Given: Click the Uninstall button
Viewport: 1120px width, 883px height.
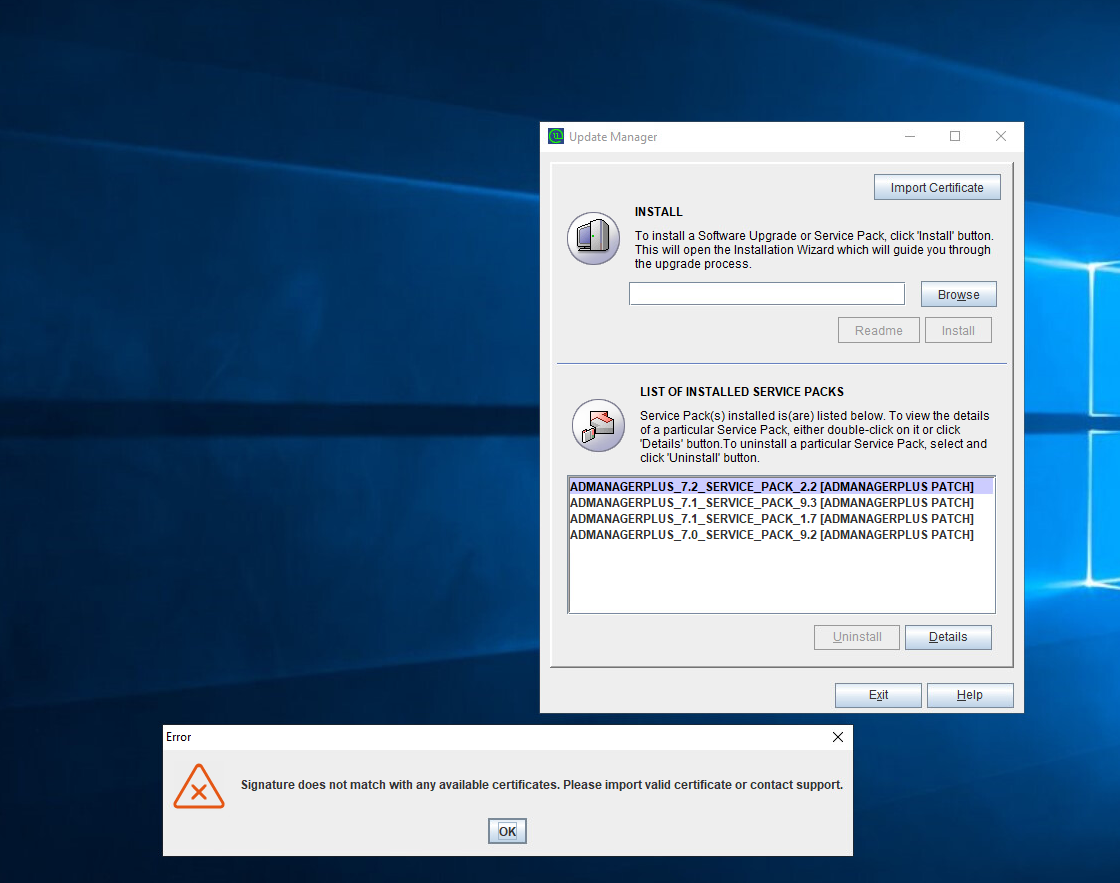Looking at the screenshot, I should (856, 637).
